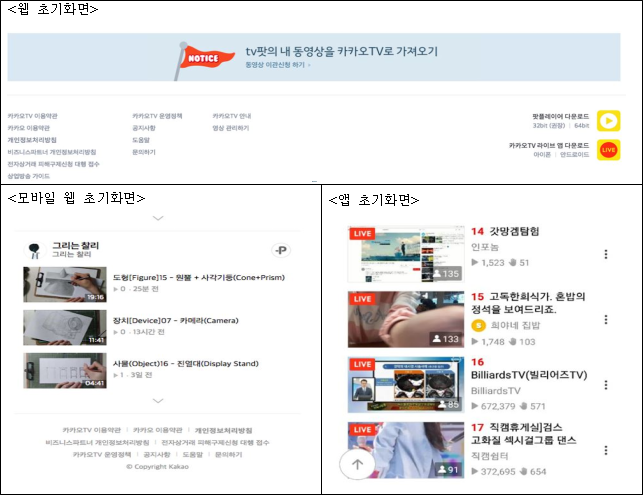Open the live thumbnail for 고독한회식가
This screenshot has width=643, height=495.
pos(406,319)
